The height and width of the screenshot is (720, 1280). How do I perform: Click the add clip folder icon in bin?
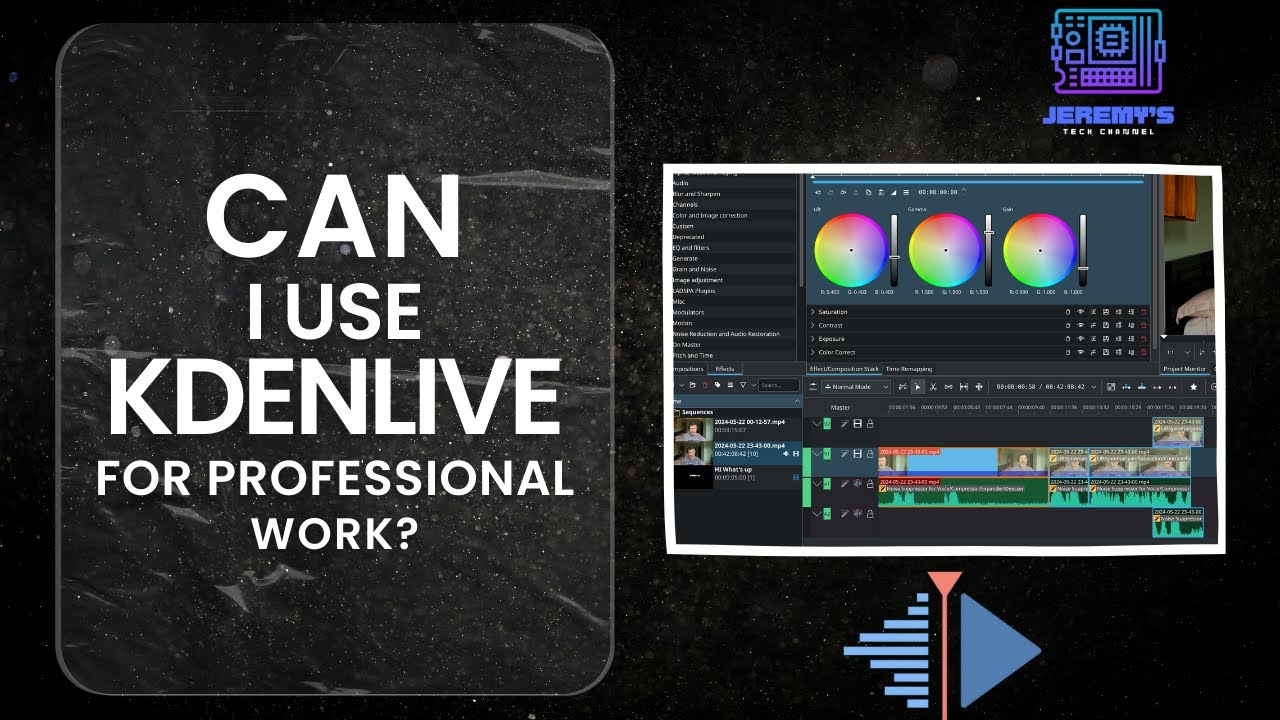point(693,385)
